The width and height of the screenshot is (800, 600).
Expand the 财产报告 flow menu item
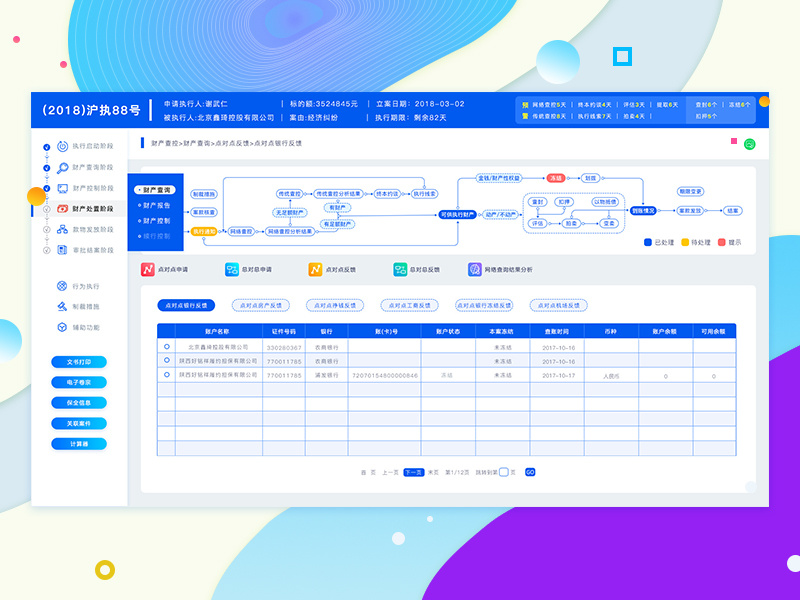point(155,205)
